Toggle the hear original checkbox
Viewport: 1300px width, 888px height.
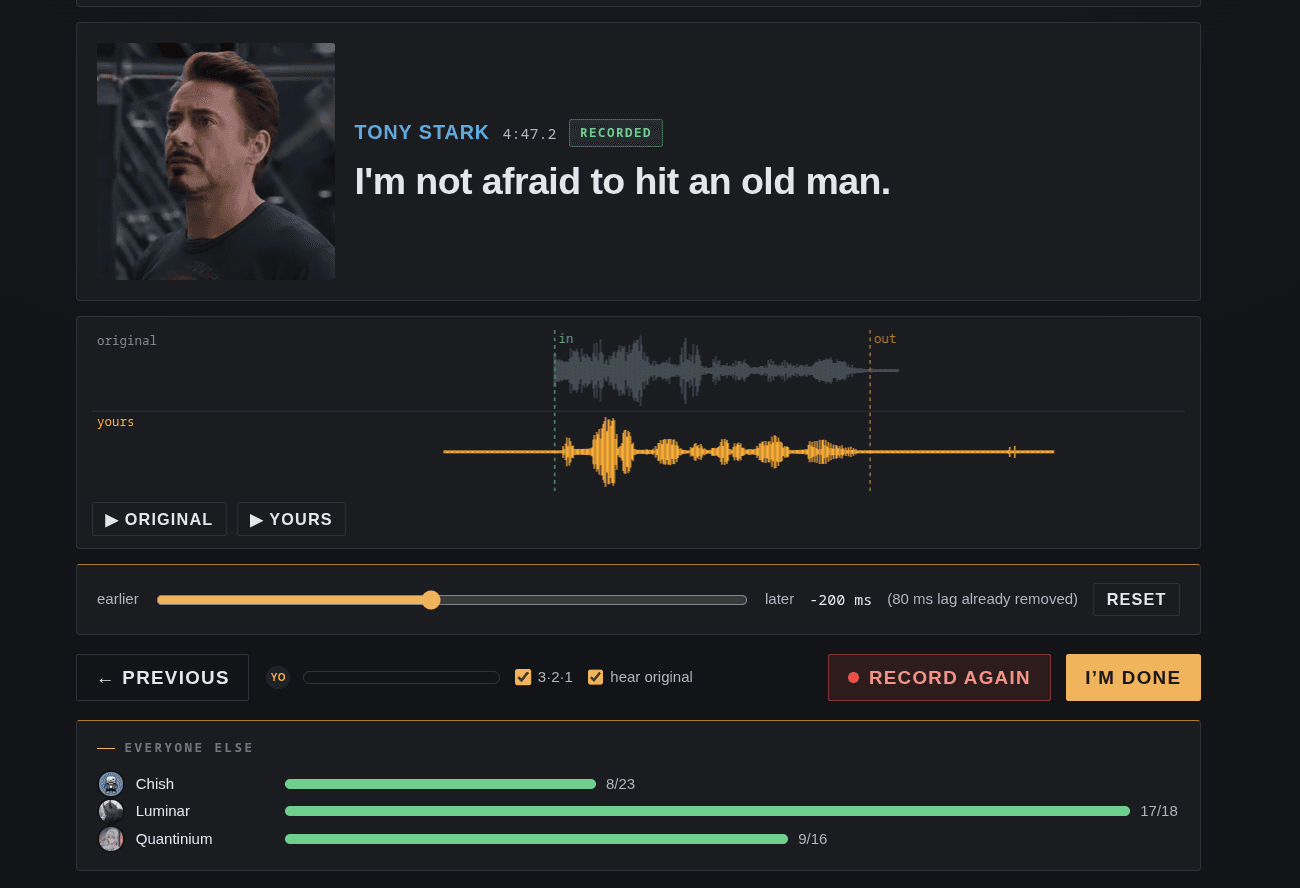click(596, 677)
